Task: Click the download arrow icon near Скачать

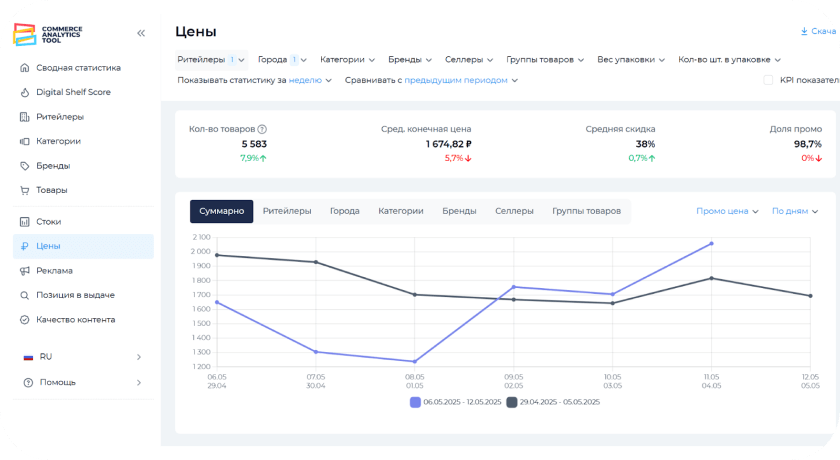Action: pos(804,31)
